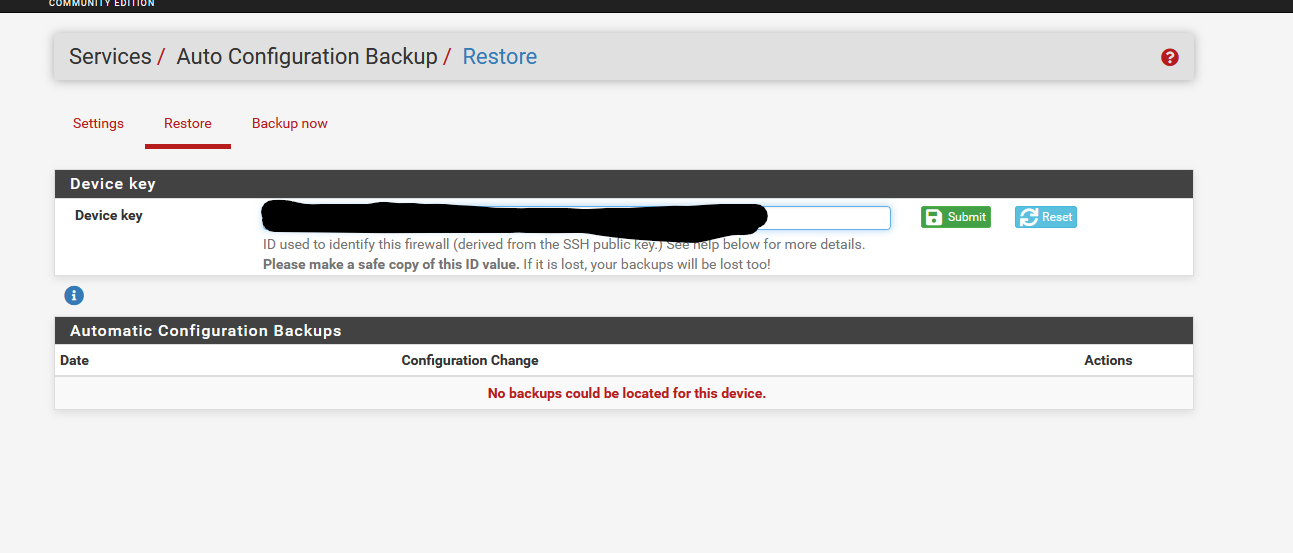The width and height of the screenshot is (1293, 553).
Task: Open the red help question mark icon
Action: coord(1169,58)
